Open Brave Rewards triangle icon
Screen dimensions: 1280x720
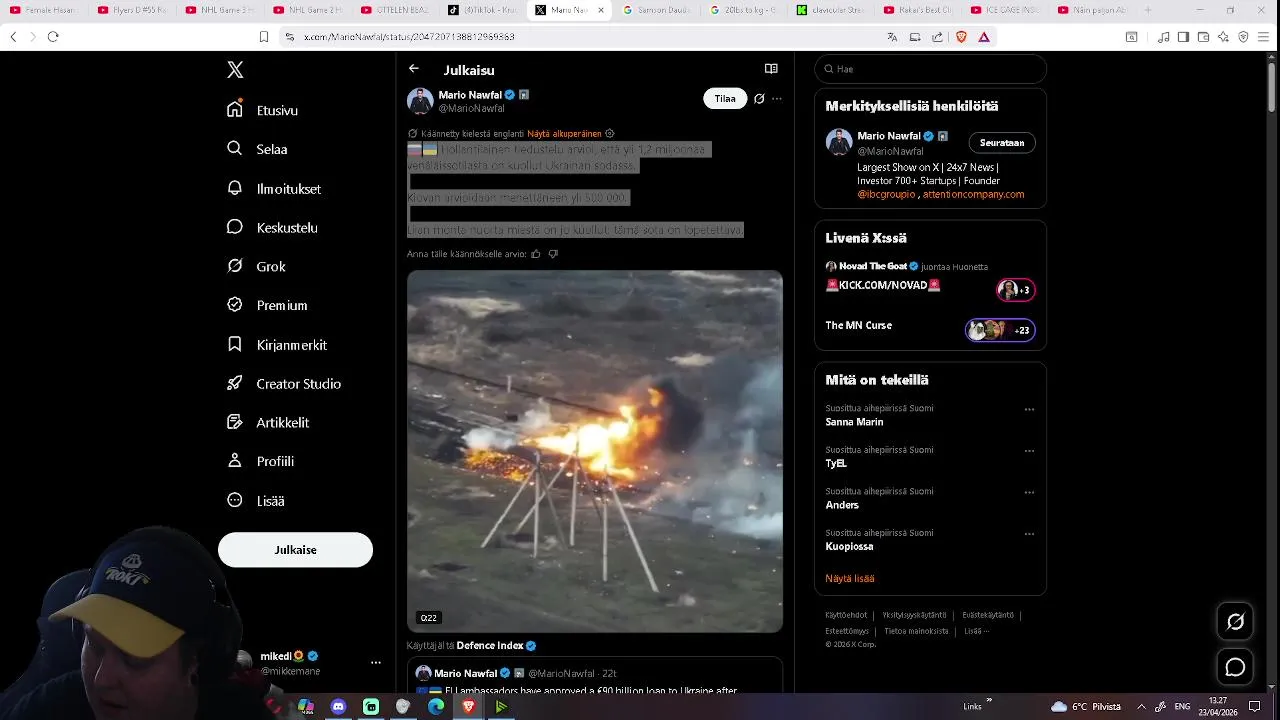[x=984, y=37]
